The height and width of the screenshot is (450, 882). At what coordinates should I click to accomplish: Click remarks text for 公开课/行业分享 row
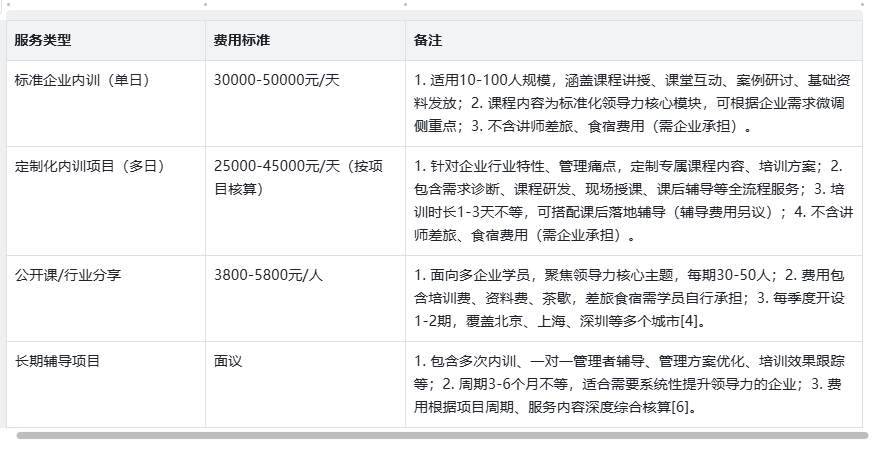630,298
